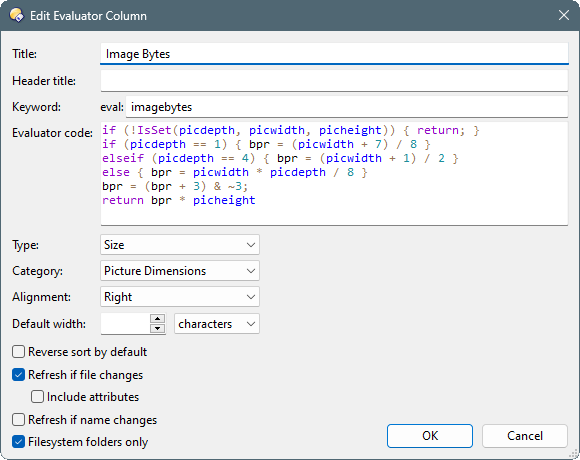Enable Refresh if name changes
Screen dimensions: 580x460
(18, 420)
